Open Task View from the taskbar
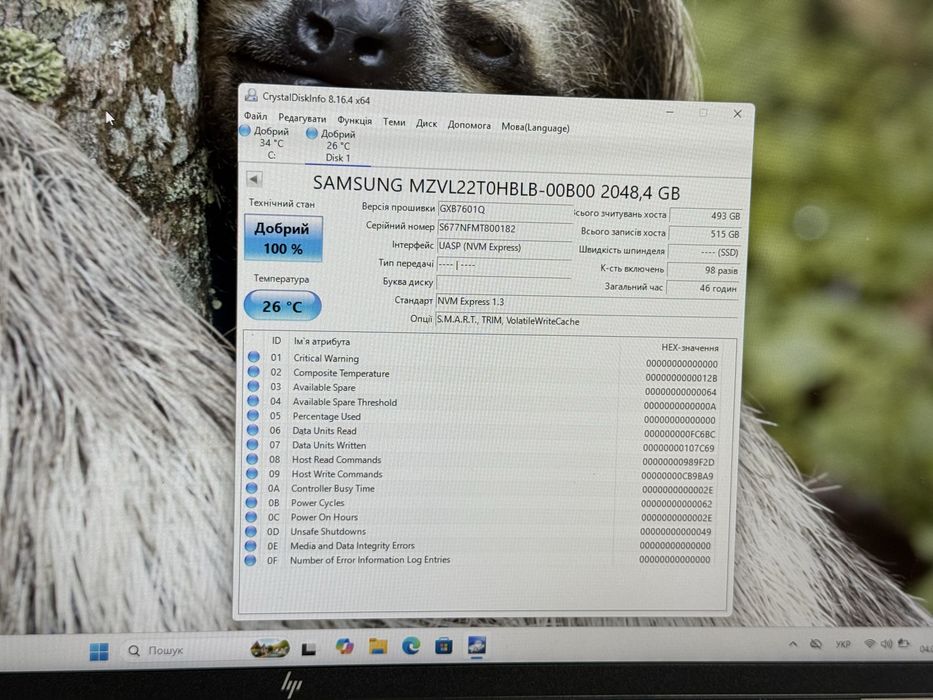 coord(308,648)
